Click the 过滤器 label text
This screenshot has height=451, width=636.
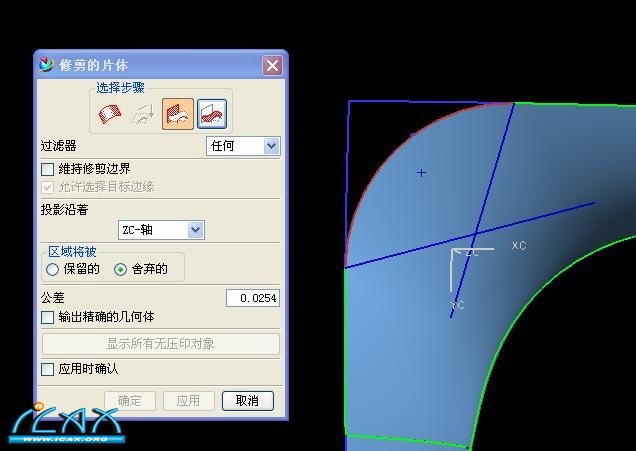click(x=58, y=146)
